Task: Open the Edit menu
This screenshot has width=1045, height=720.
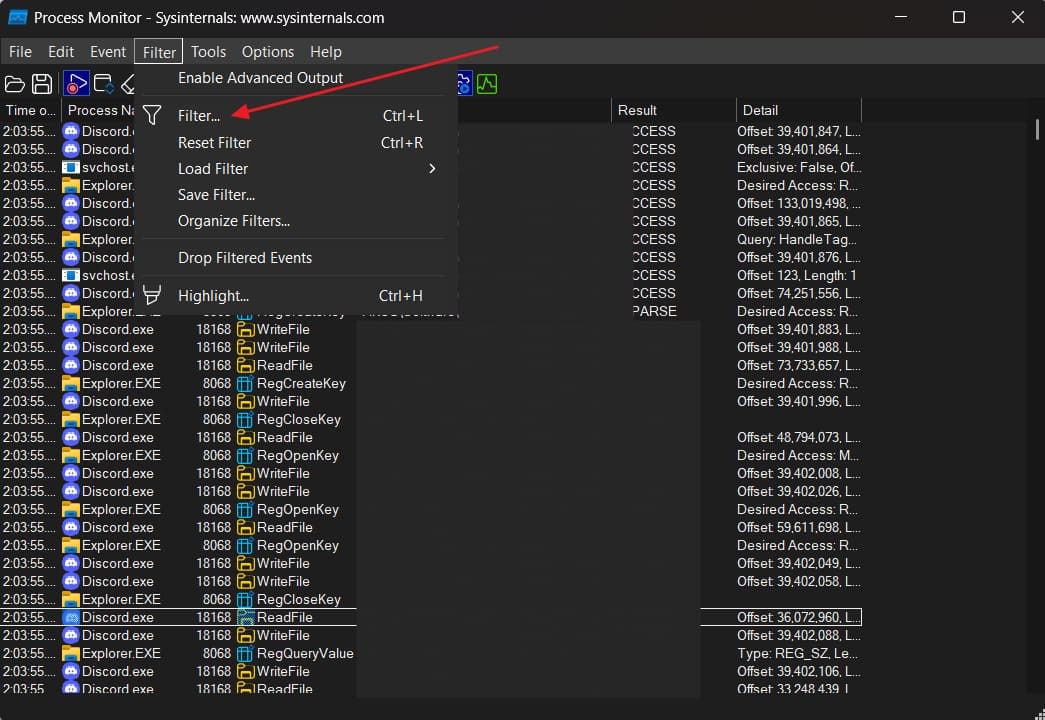Action: (x=61, y=51)
